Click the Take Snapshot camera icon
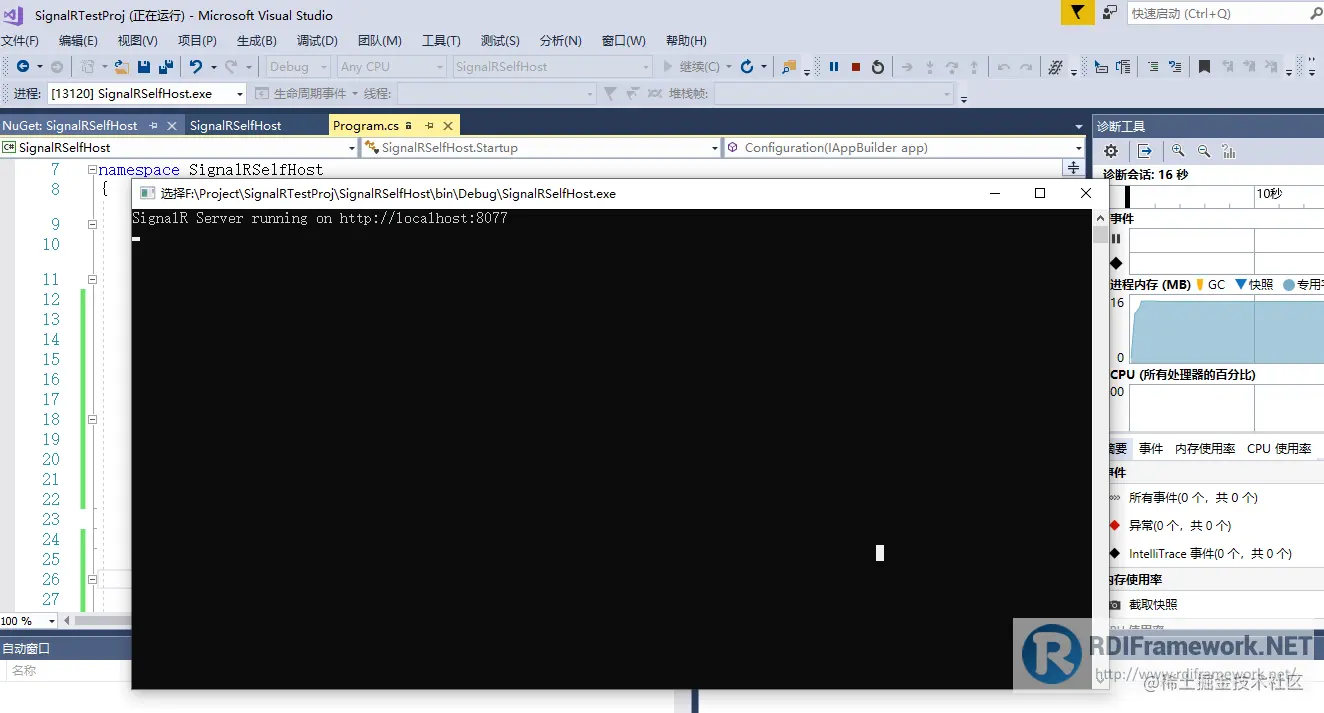The height and width of the screenshot is (713, 1324). pyautogui.click(x=1115, y=605)
